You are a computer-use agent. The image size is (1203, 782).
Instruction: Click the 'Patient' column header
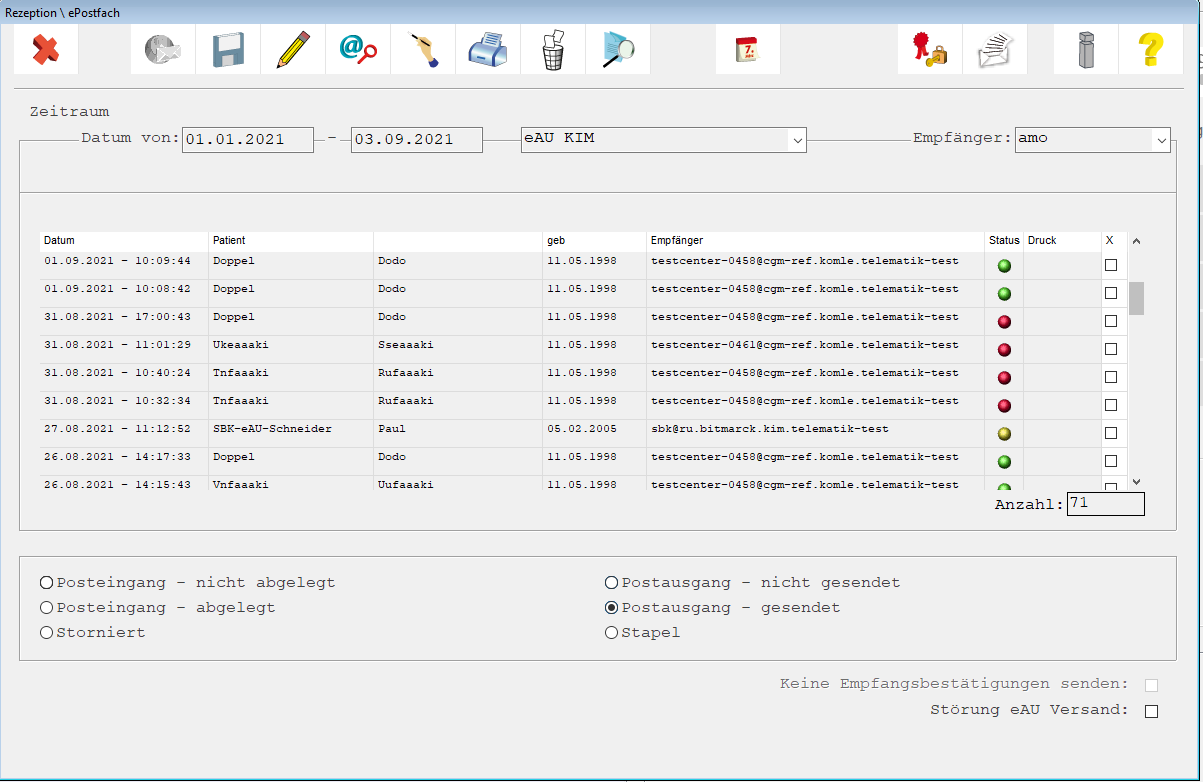(291, 241)
